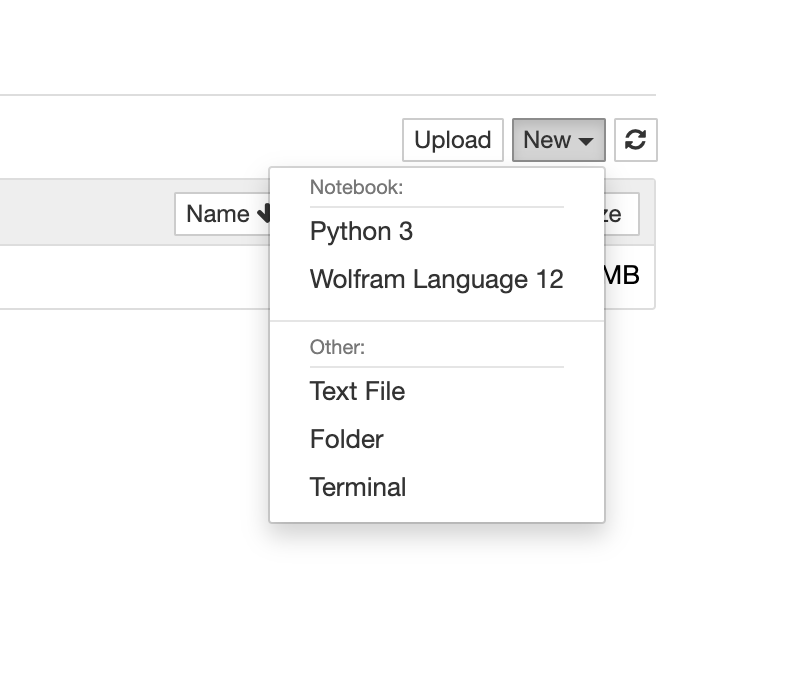Image resolution: width=788 pixels, height=696 pixels.
Task: Click the Other: section header
Action: 337,347
